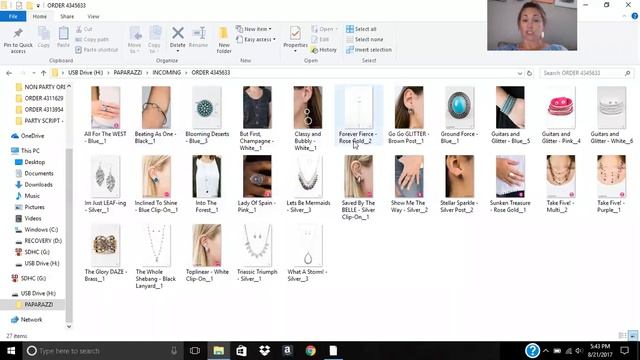640x360 pixels.
Task: Select the Forever Fierce - Rose Gold_2 file
Action: (358, 115)
